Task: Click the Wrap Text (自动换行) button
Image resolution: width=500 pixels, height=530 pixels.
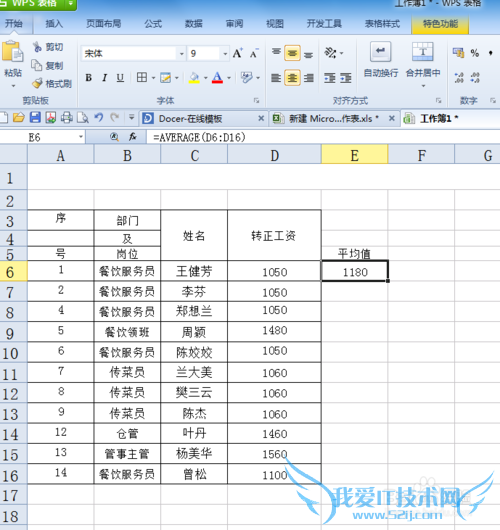Action: 381,59
